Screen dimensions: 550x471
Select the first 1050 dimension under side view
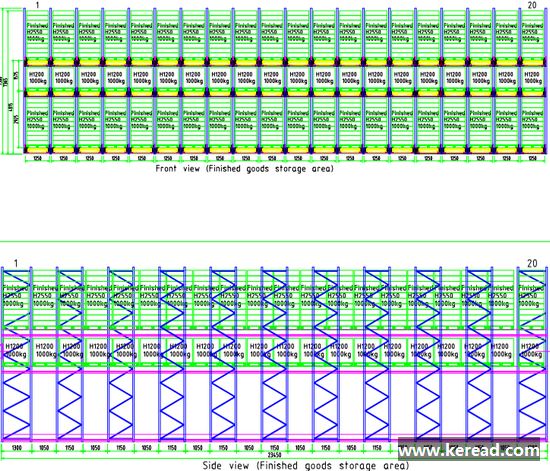44,448
